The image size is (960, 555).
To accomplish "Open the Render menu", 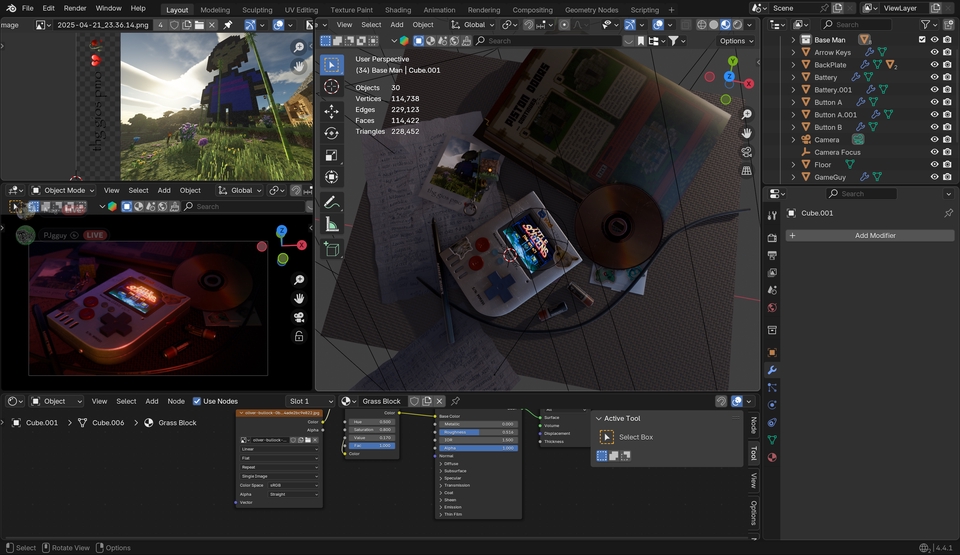I will pyautogui.click(x=75, y=8).
